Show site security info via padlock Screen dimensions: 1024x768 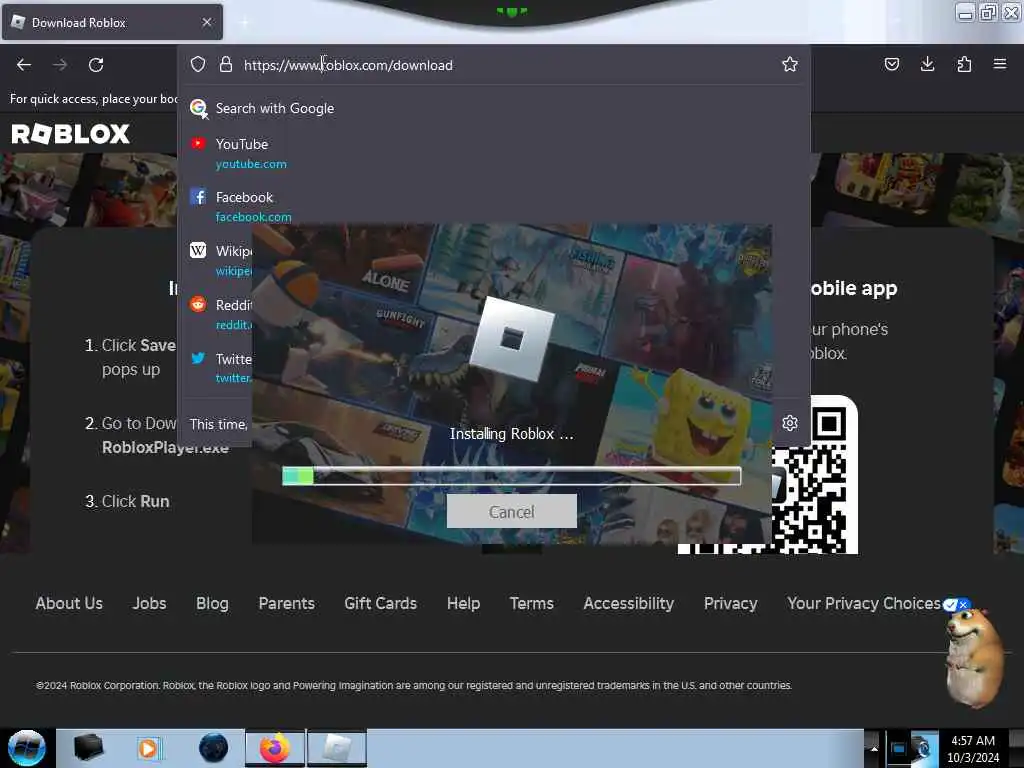(226, 64)
